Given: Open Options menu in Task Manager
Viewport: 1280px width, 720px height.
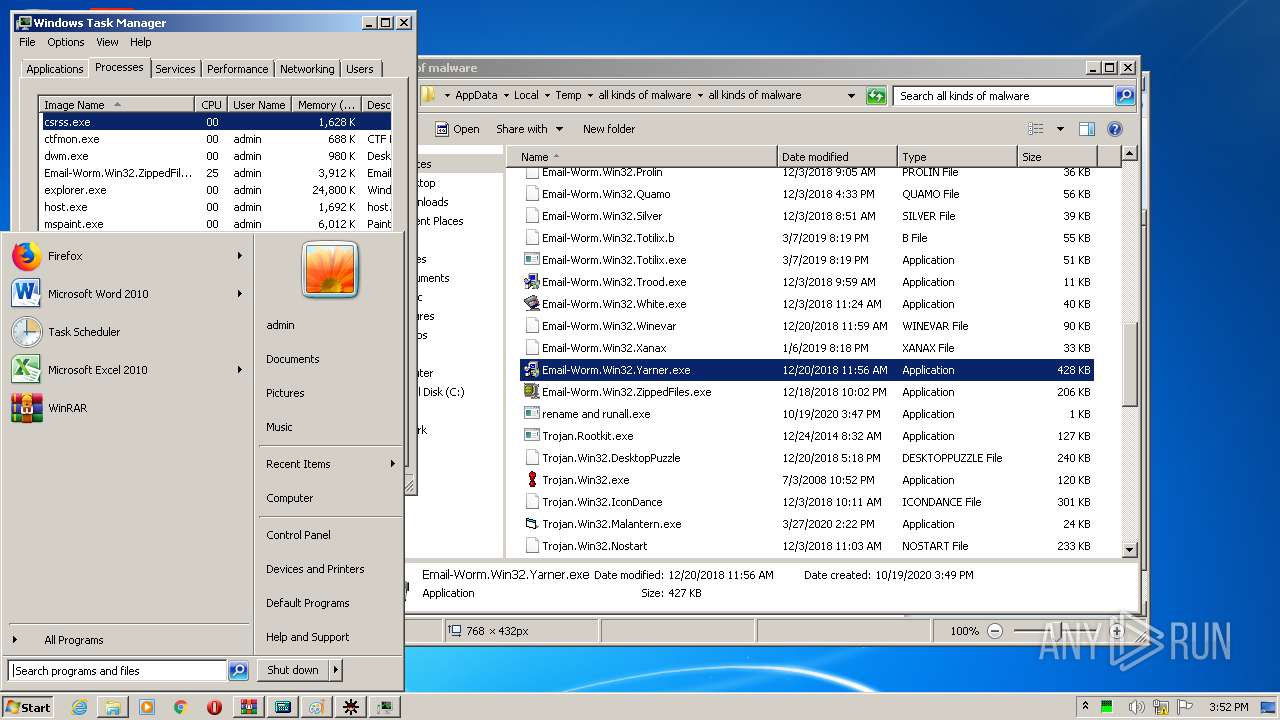Looking at the screenshot, I should click(66, 42).
